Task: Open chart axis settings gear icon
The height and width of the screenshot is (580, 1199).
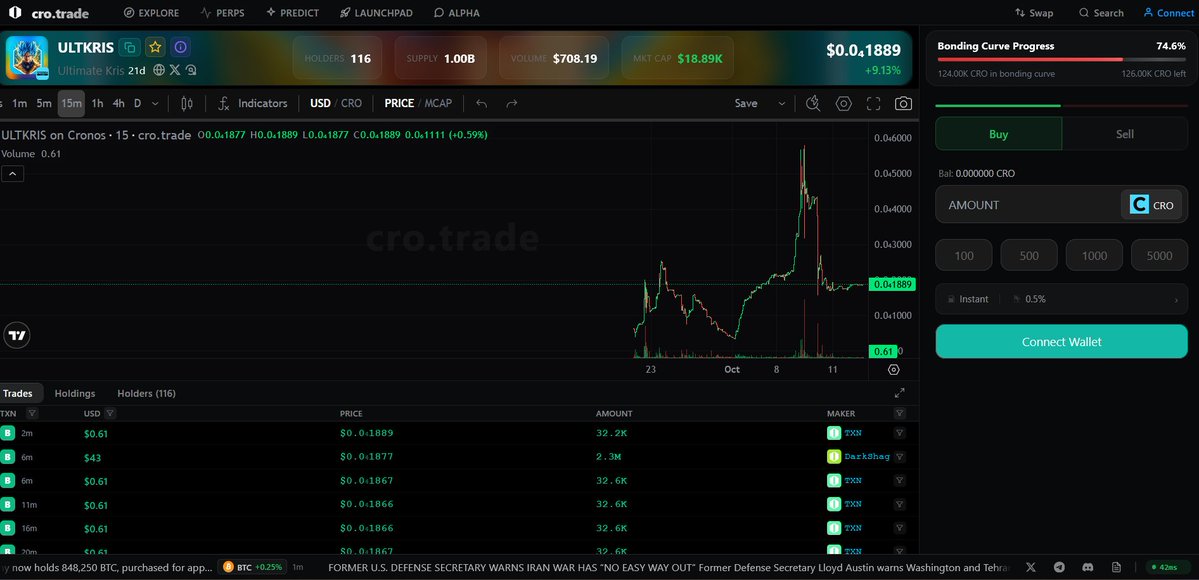Action: tap(893, 370)
